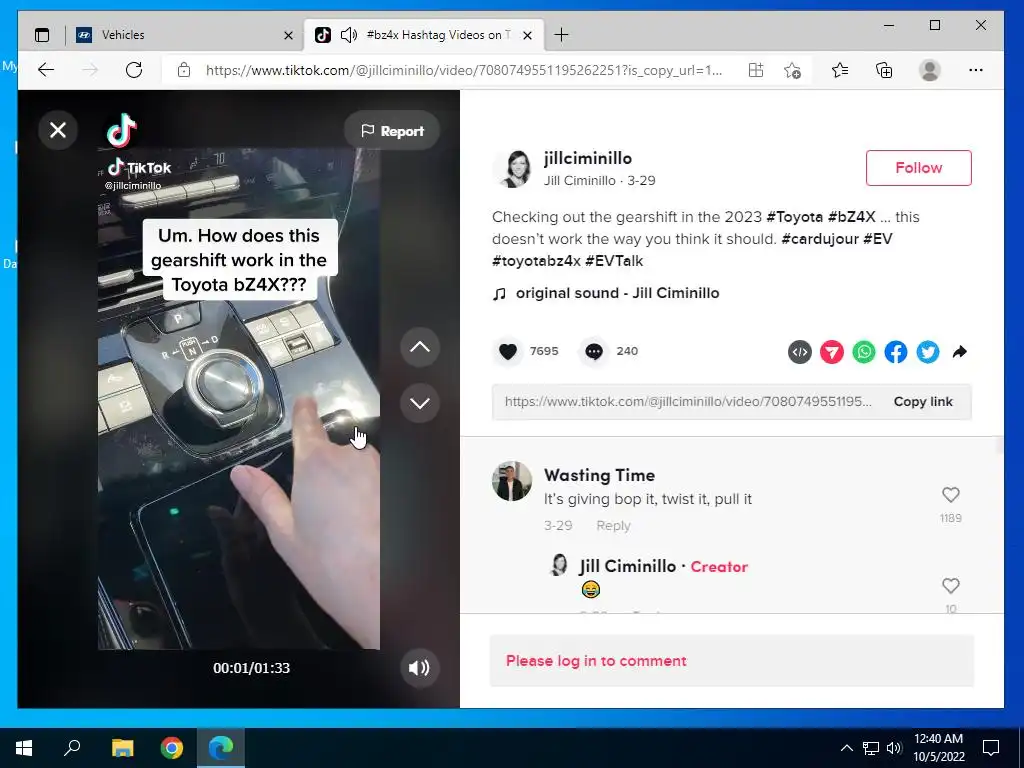Viewport: 1024px width, 768px height.
Task: Go to previous video arrow
Action: 420,347
